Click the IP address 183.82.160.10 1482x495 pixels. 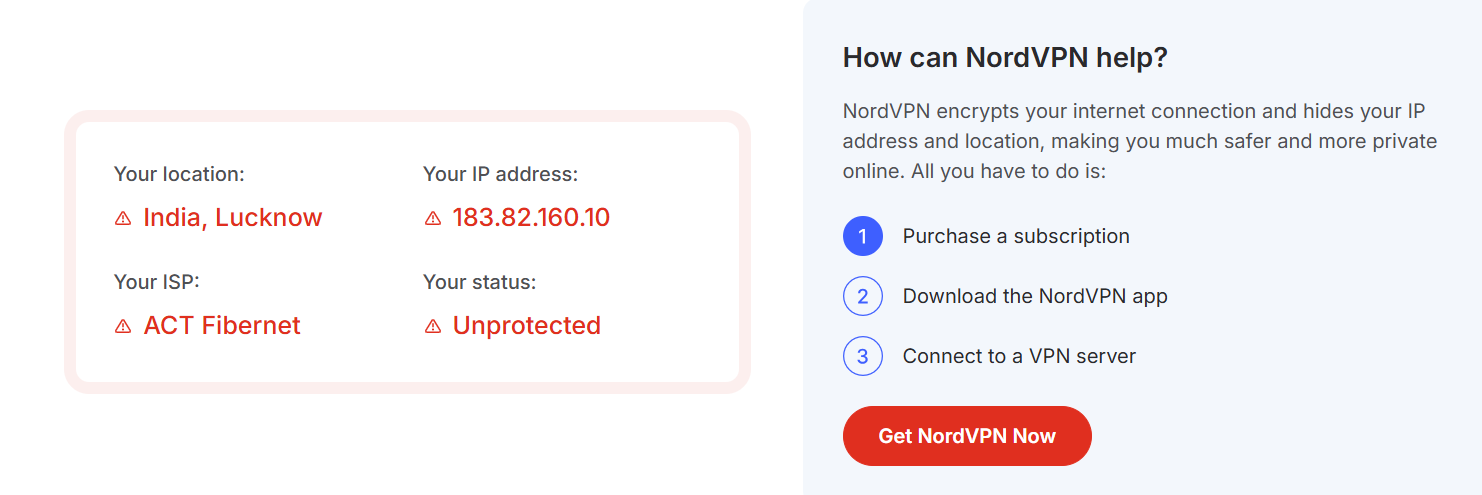click(x=531, y=217)
